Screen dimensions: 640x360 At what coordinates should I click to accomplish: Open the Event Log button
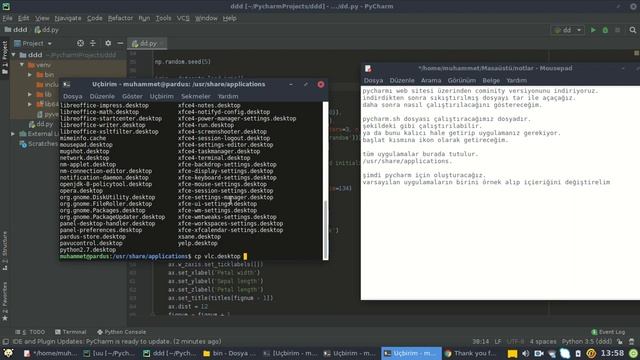(x=608, y=332)
